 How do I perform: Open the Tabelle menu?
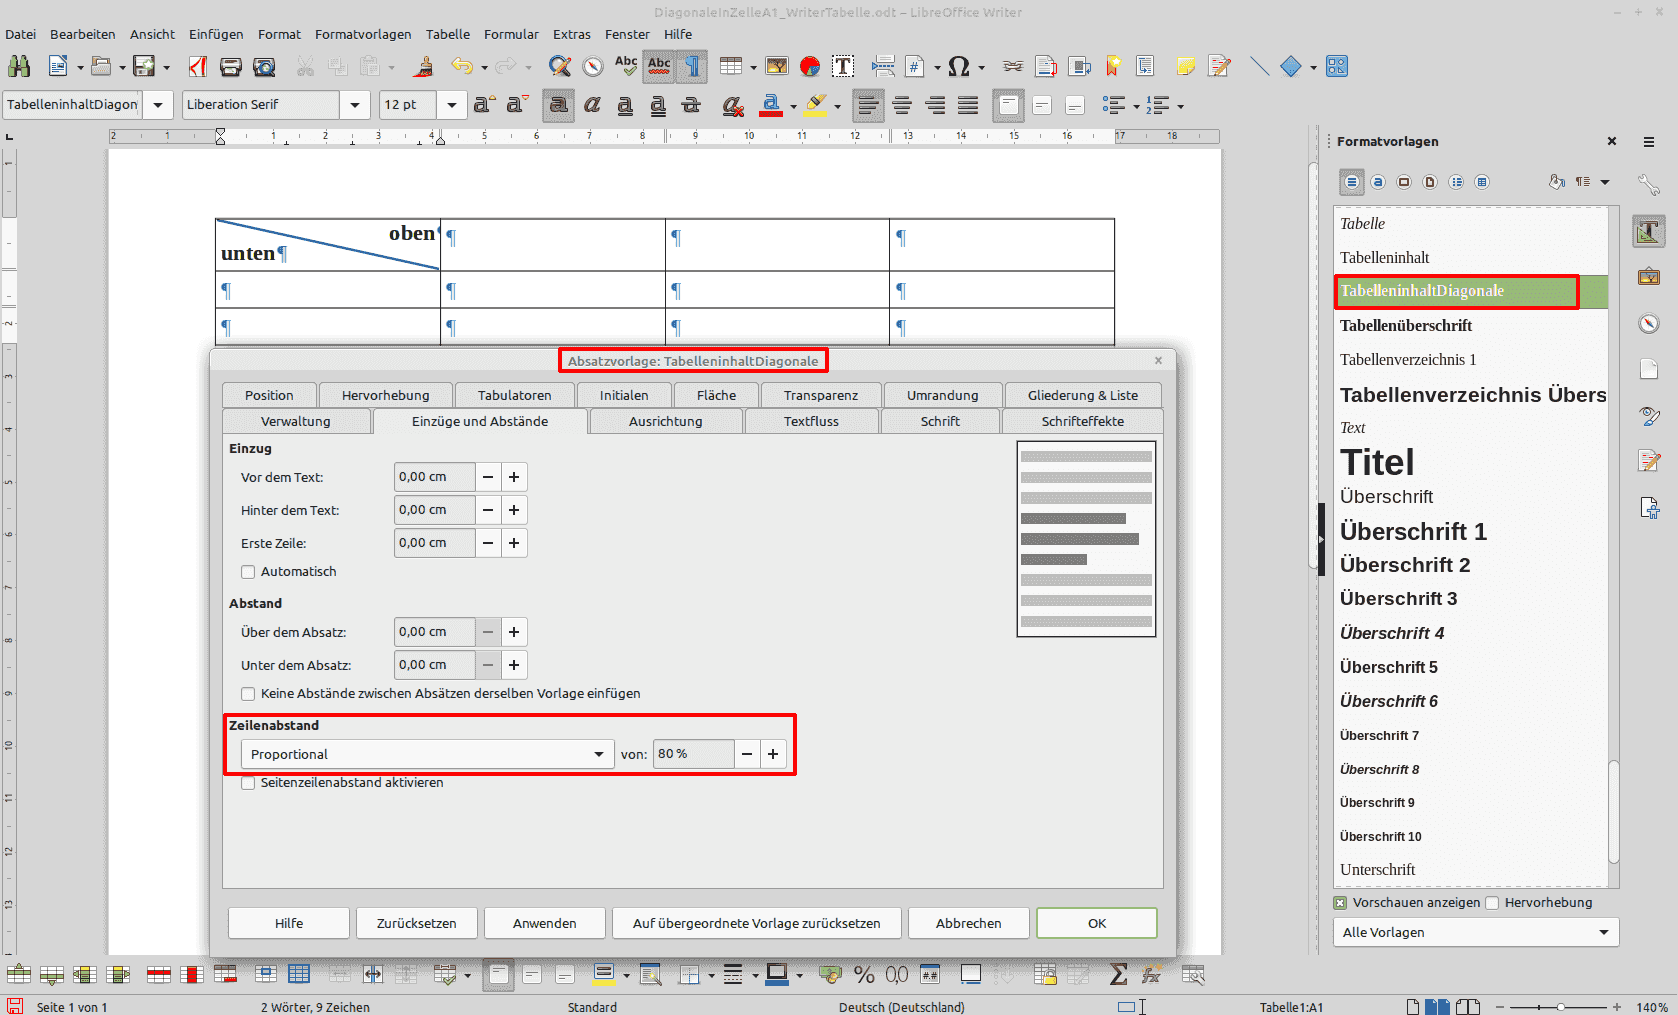click(x=447, y=34)
